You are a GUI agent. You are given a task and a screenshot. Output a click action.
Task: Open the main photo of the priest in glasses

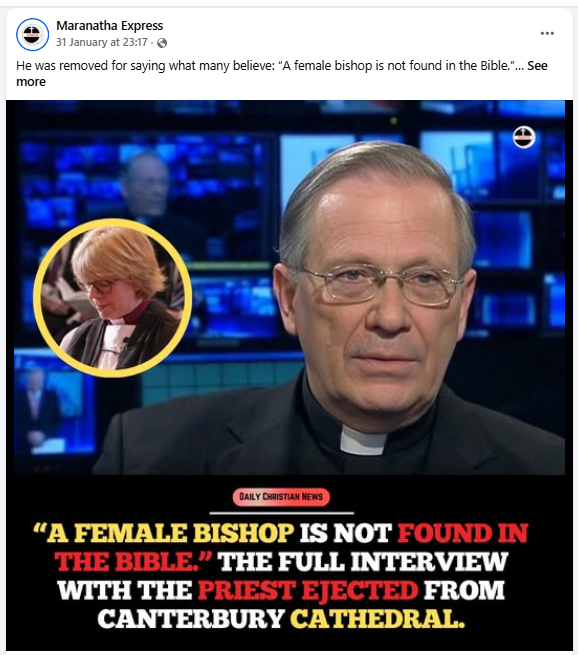point(376,309)
